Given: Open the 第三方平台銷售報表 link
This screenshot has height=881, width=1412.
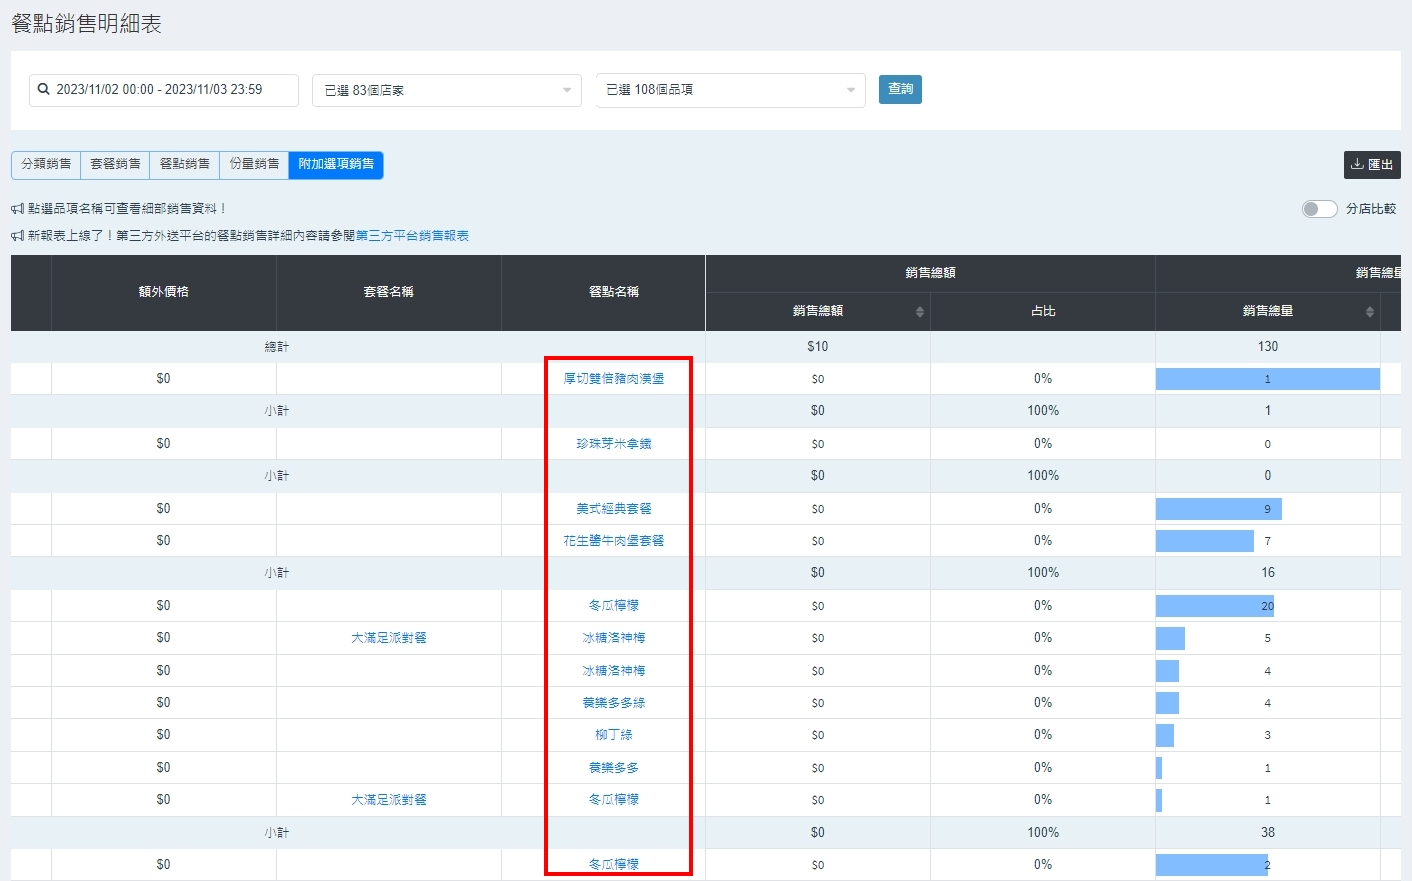Looking at the screenshot, I should click(x=412, y=236).
